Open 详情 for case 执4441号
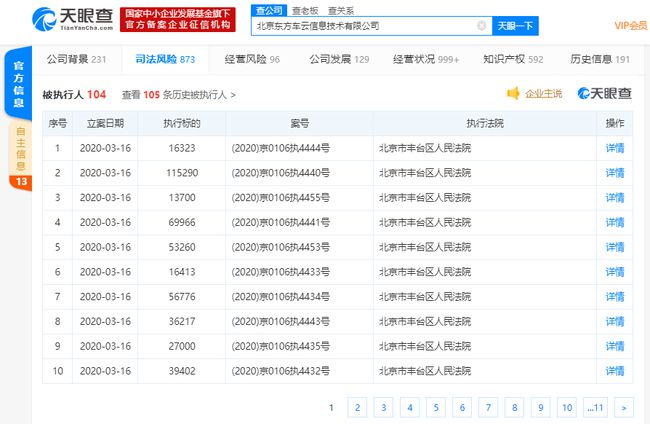Viewport: 650px width, 424px height. click(615, 223)
